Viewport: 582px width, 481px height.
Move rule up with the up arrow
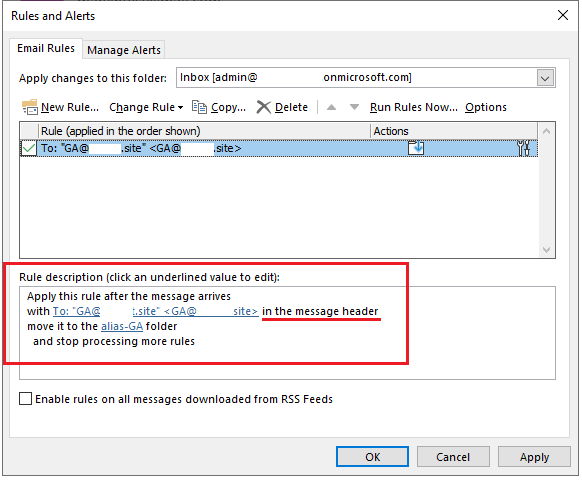(331, 107)
